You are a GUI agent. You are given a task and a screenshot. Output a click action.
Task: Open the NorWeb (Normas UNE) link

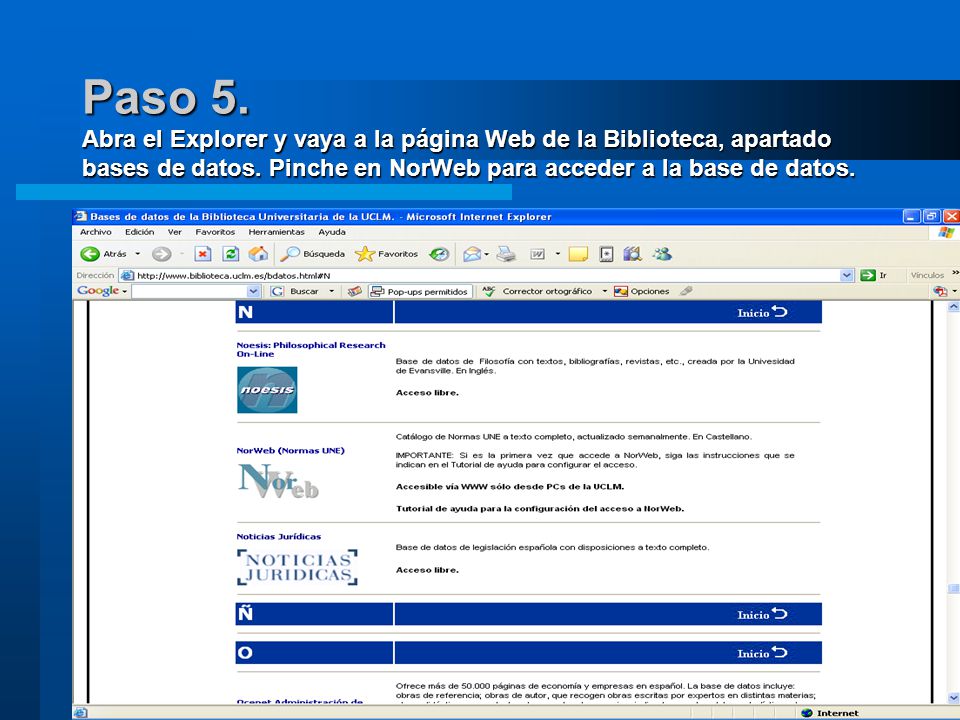pos(290,451)
